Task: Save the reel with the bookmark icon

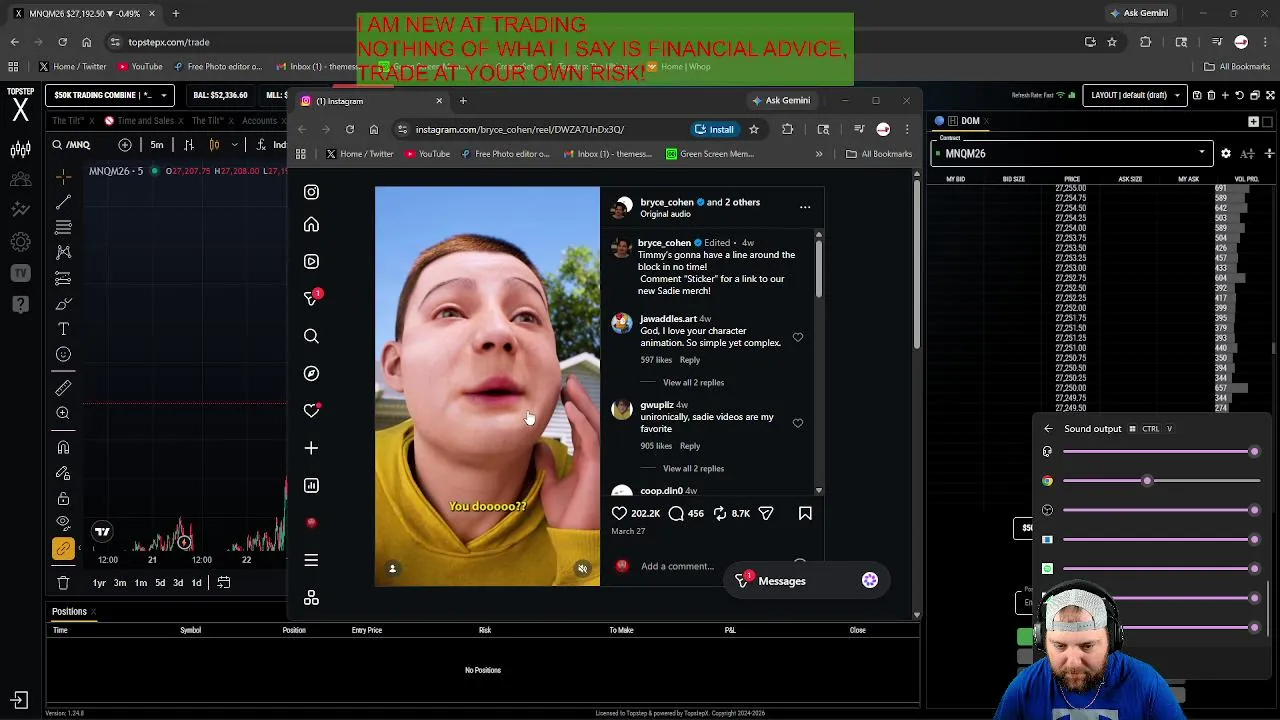Action: pyautogui.click(x=805, y=513)
